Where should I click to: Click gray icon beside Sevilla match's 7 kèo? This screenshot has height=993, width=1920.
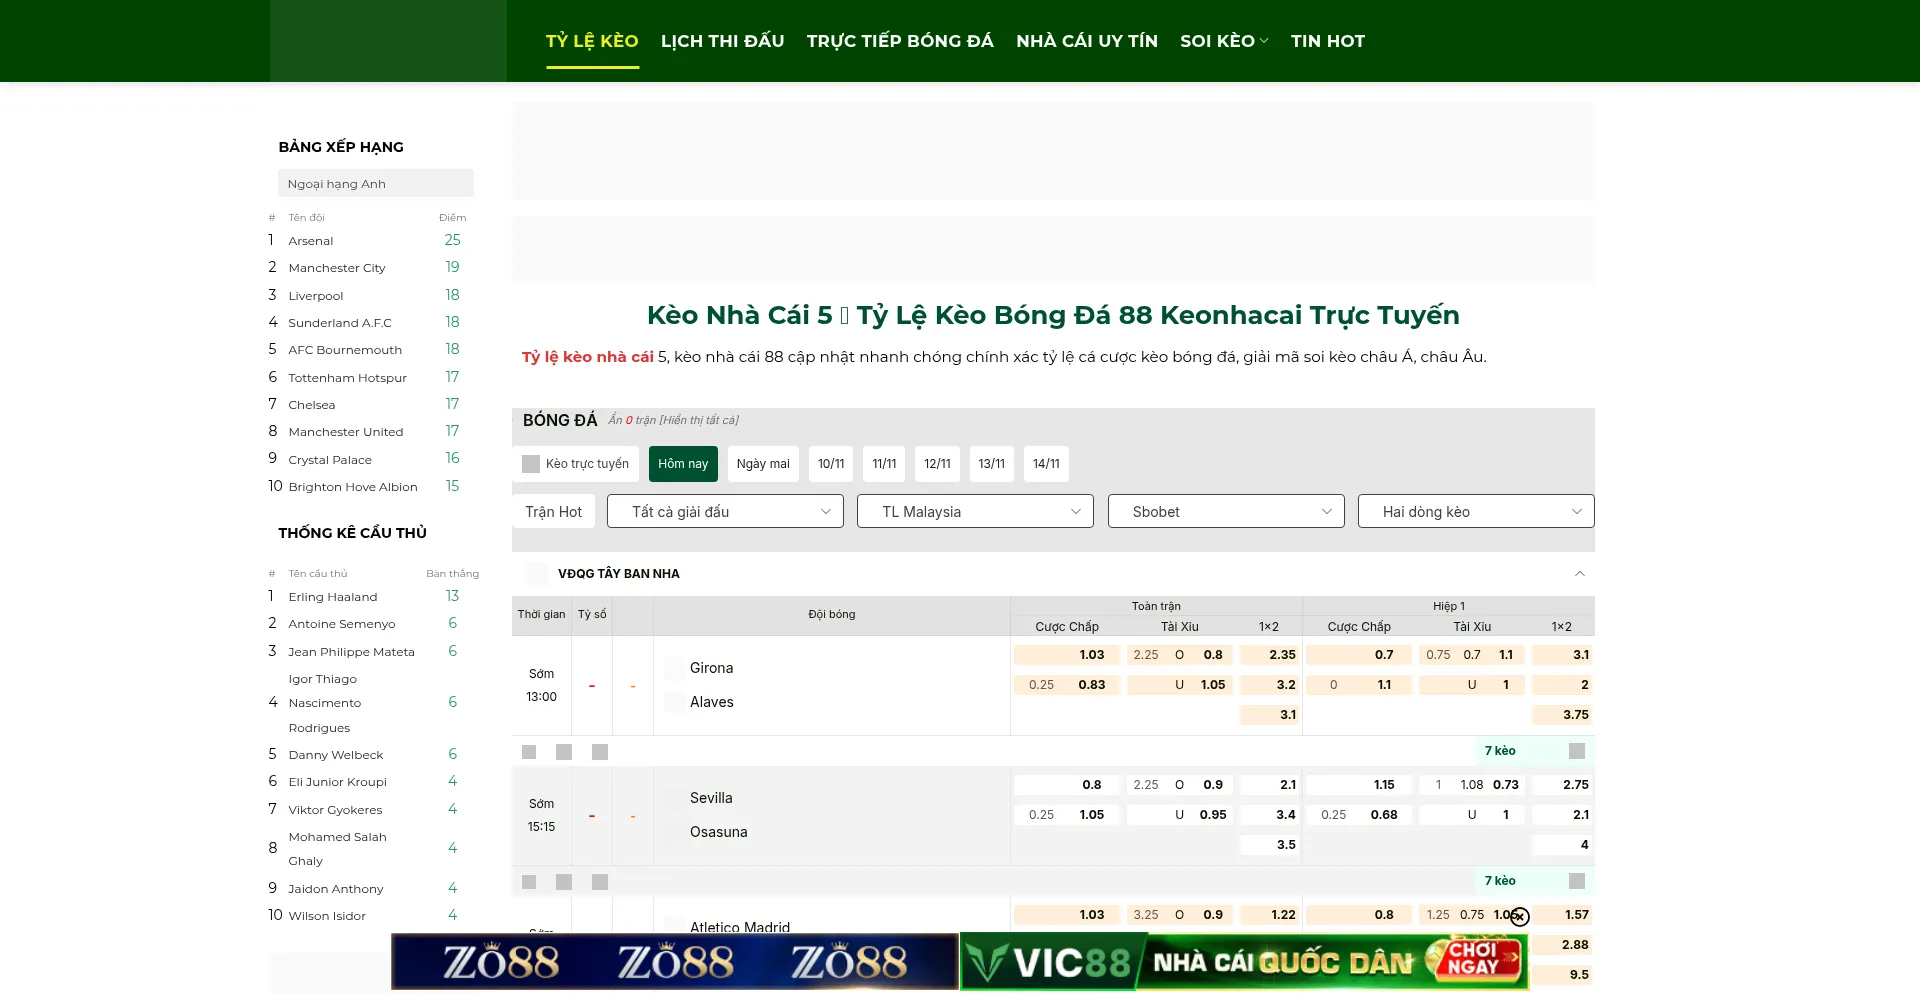pyautogui.click(x=1577, y=881)
